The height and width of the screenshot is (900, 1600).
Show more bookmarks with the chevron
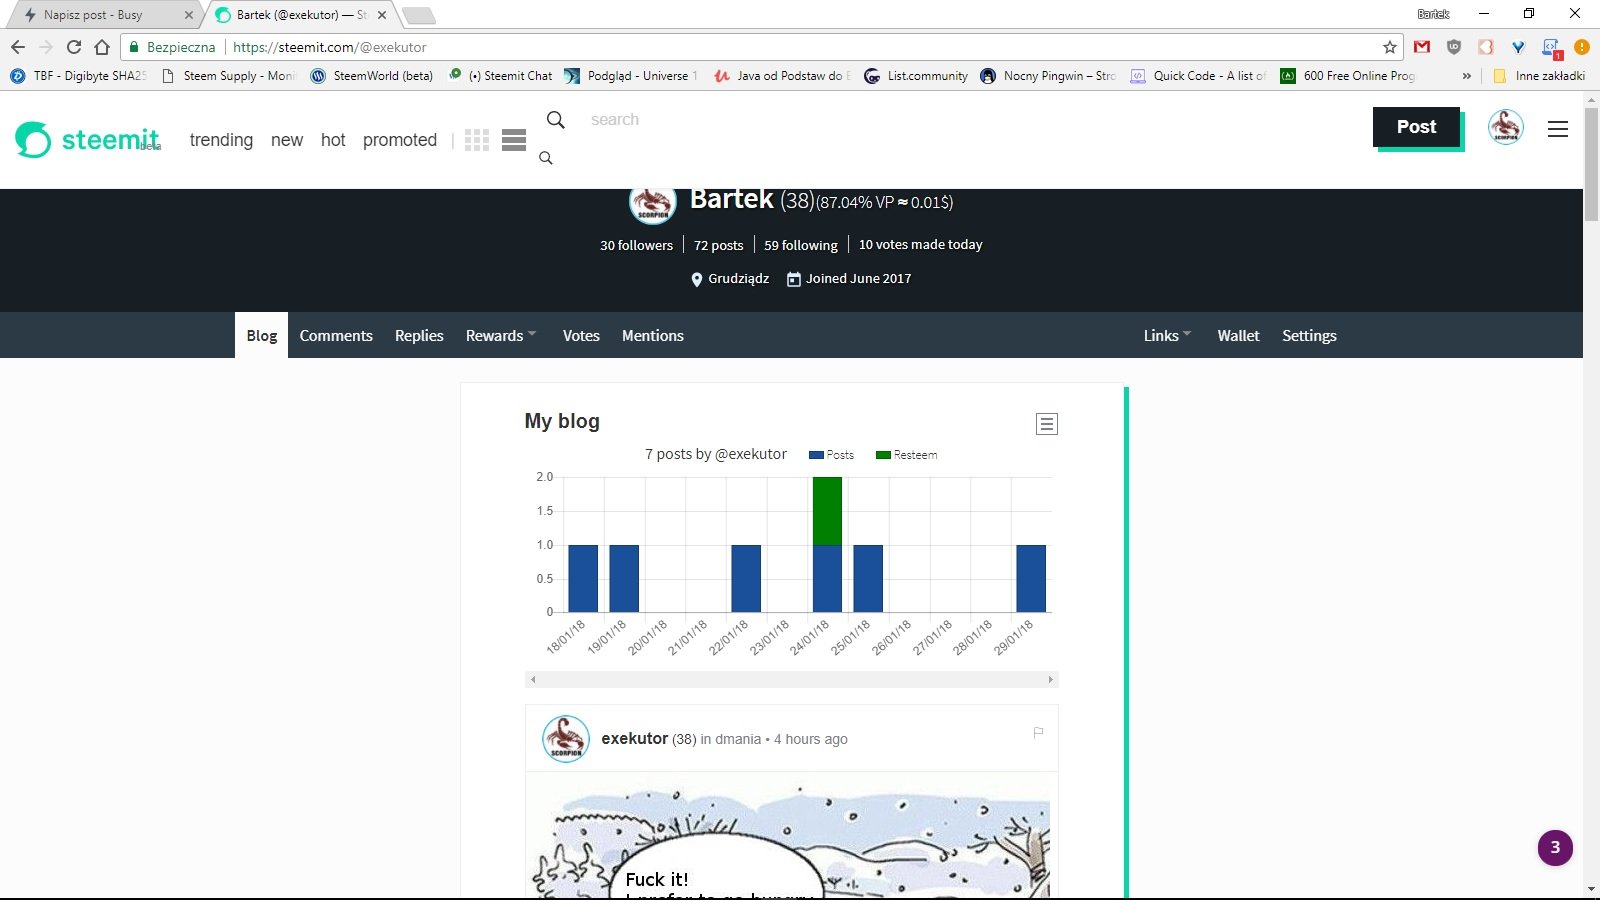(1467, 75)
